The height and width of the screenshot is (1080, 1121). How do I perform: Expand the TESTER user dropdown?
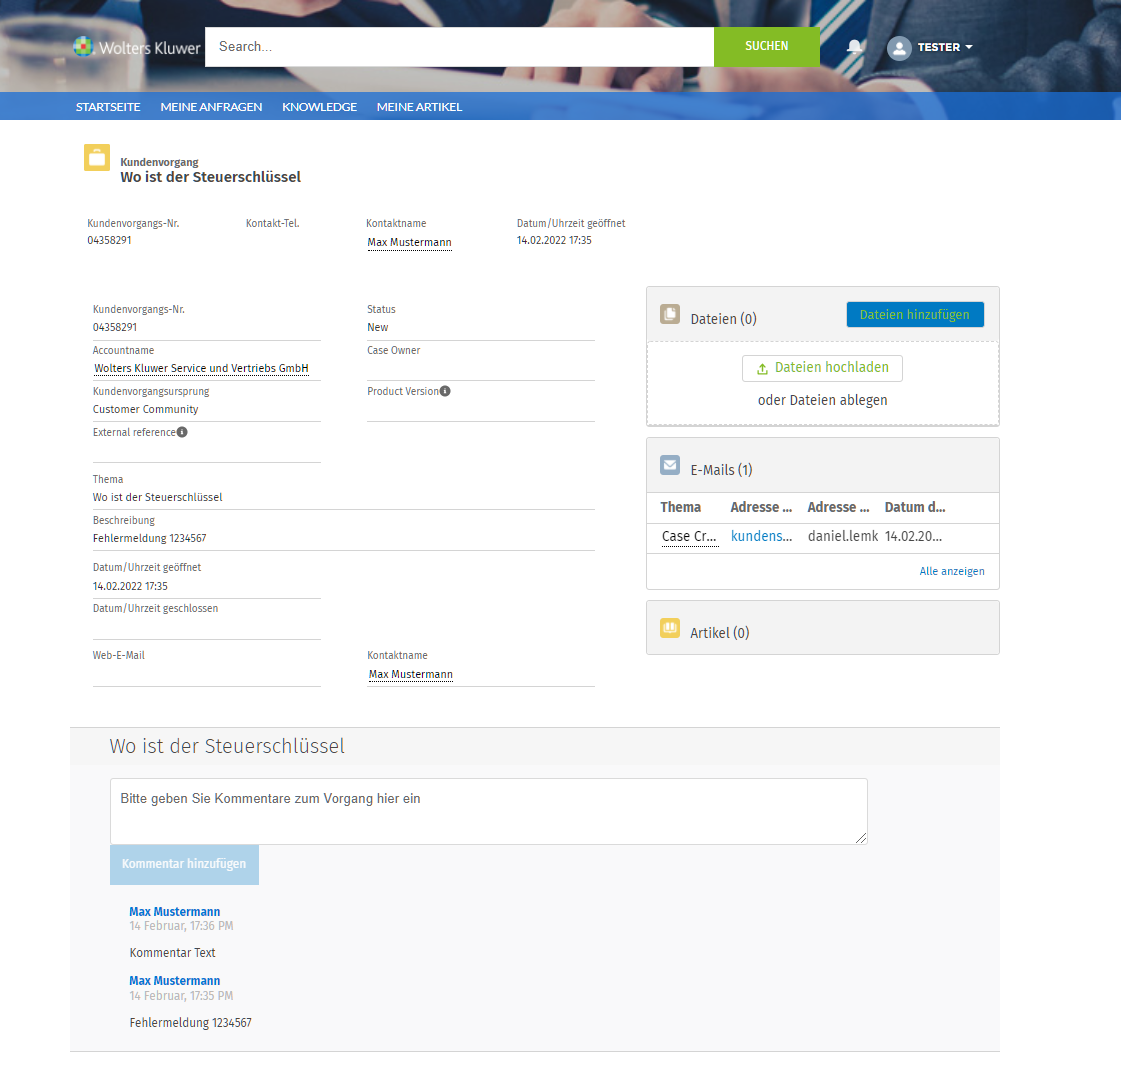(x=945, y=47)
